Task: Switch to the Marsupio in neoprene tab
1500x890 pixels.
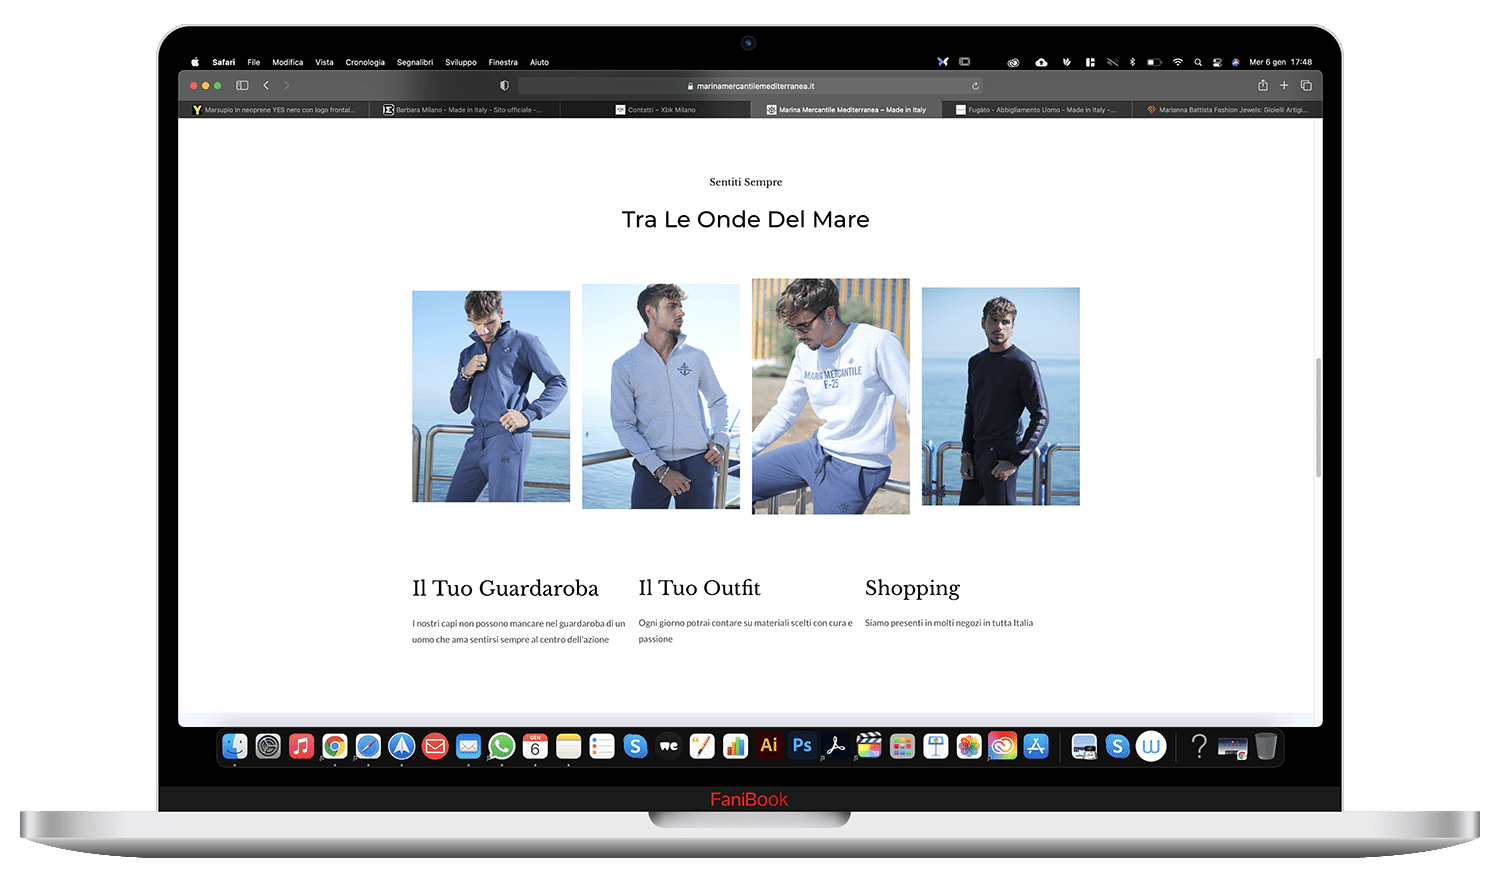Action: (x=274, y=110)
